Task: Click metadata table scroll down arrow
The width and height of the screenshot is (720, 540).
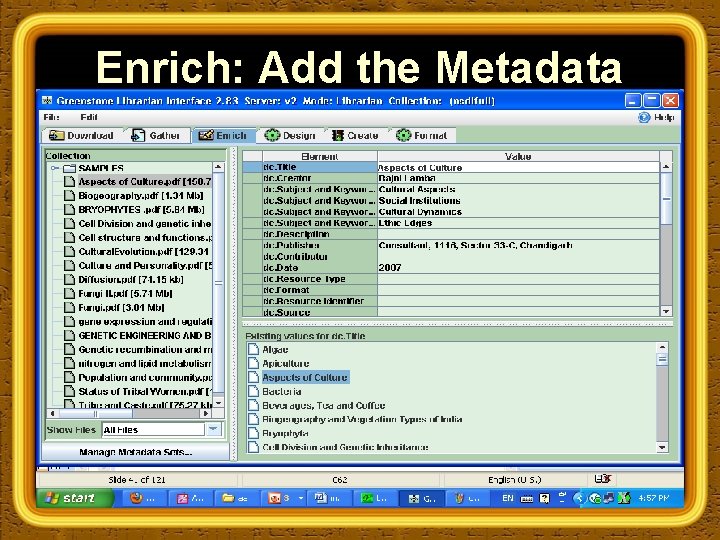Action: click(666, 311)
